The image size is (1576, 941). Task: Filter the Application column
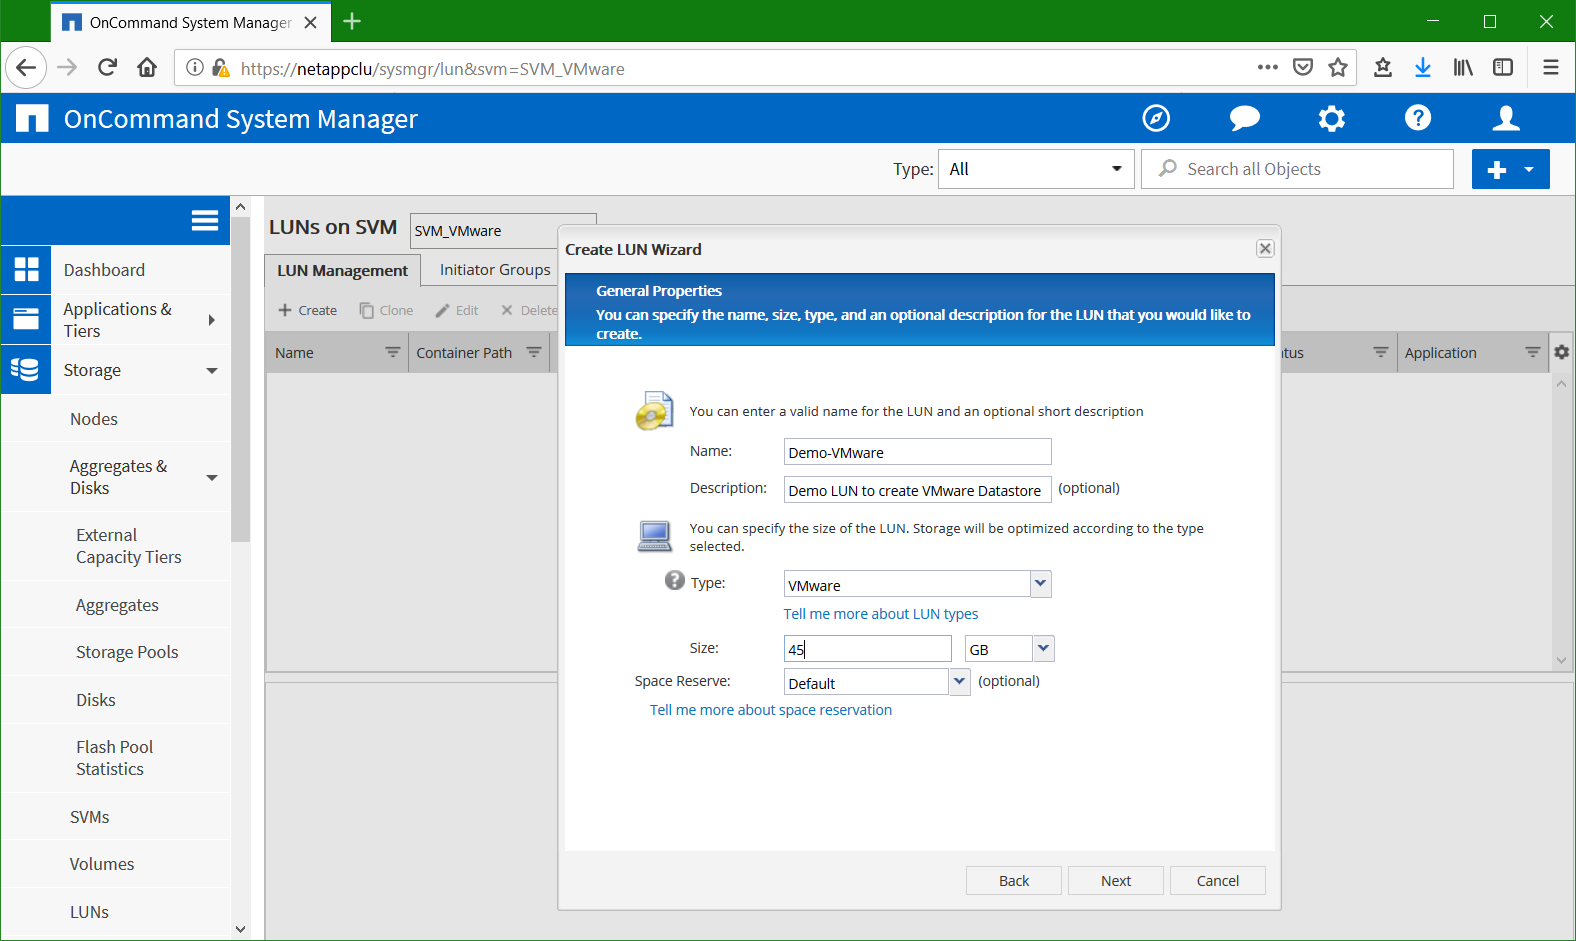click(x=1532, y=352)
